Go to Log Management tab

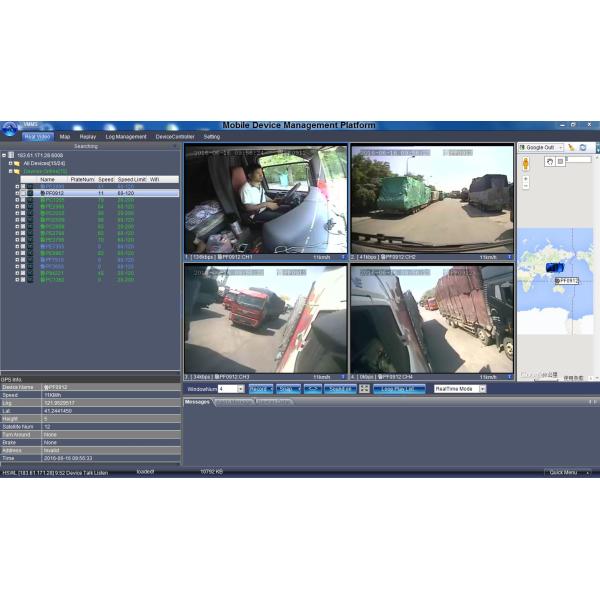point(126,137)
